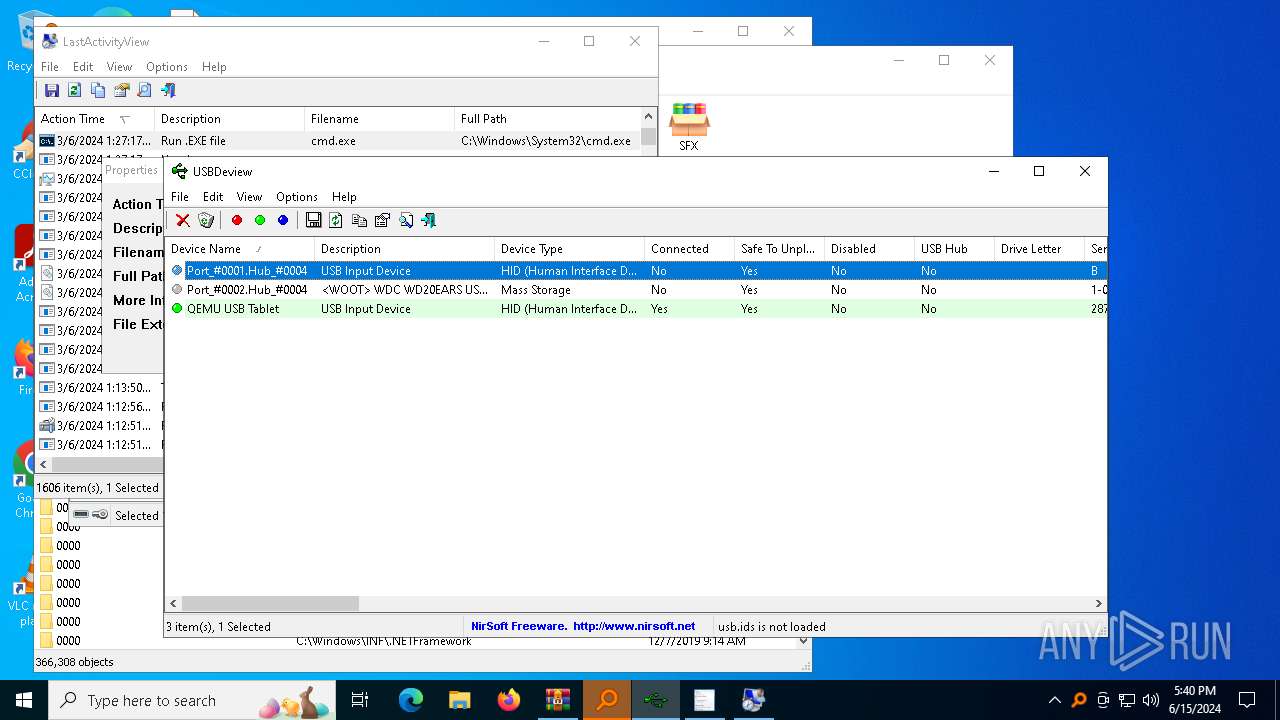Click the red X uninstall device icon in USBDeview
The image size is (1280, 720).
183,220
